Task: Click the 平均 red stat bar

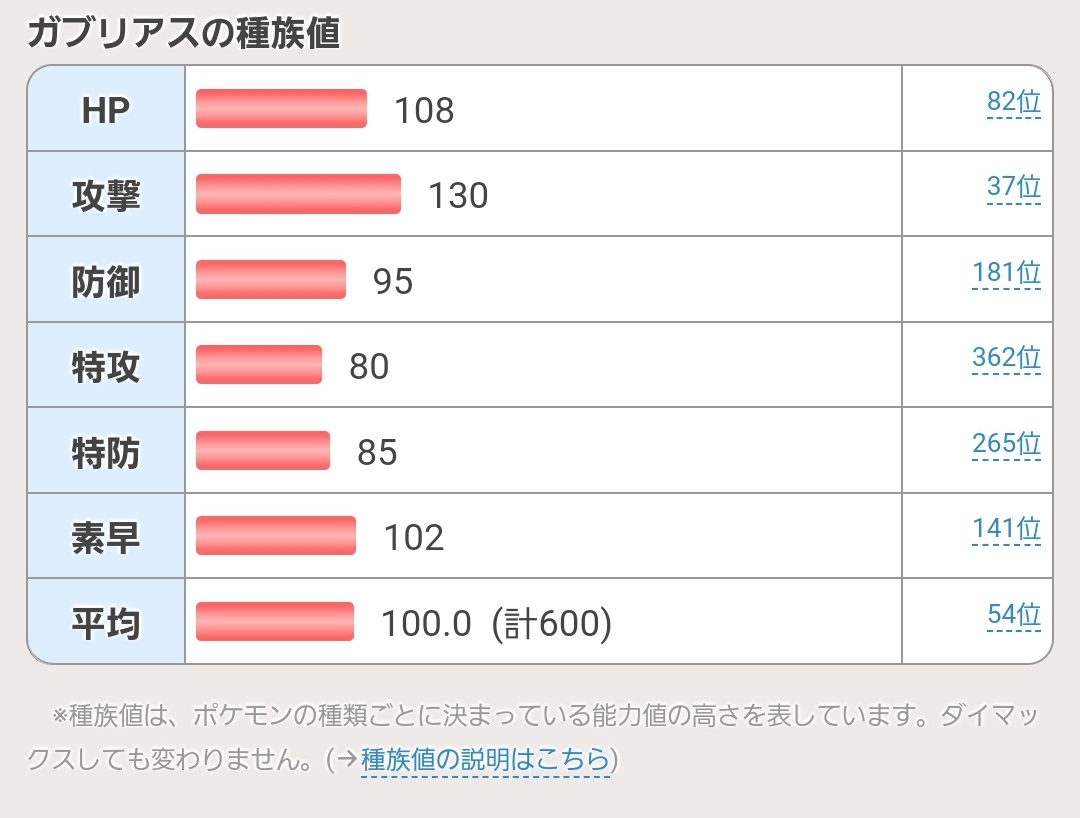Action: pos(275,621)
